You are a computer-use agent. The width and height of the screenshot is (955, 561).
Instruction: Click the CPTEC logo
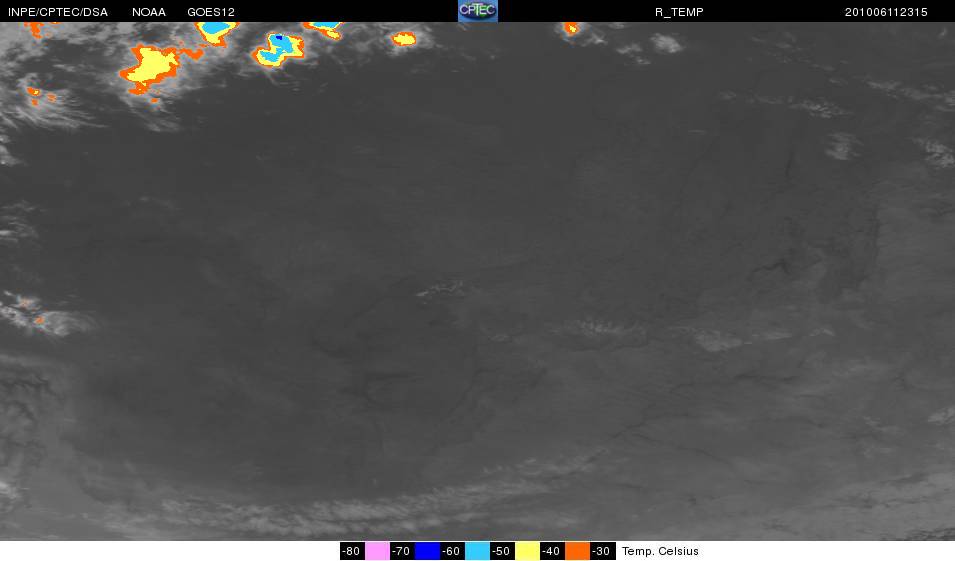[478, 11]
